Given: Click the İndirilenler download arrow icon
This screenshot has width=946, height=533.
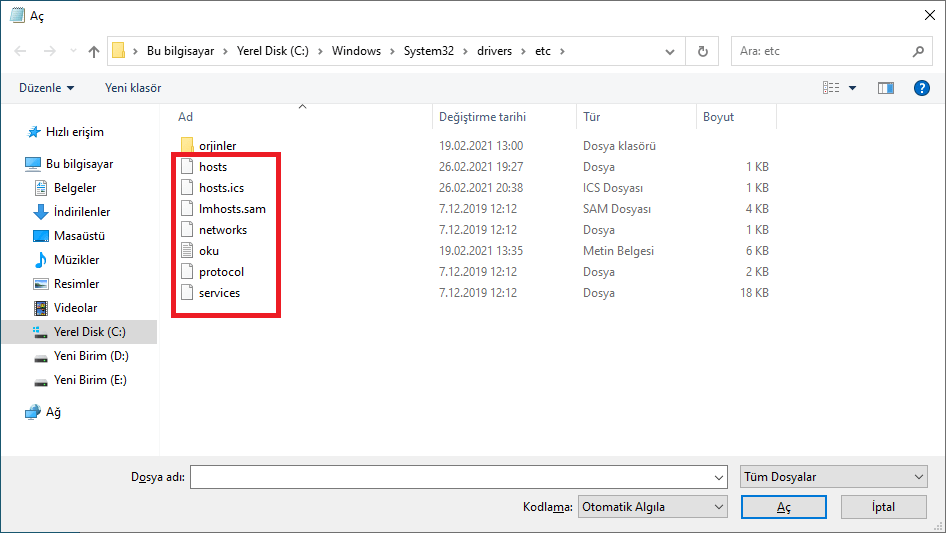Looking at the screenshot, I should [x=40, y=212].
